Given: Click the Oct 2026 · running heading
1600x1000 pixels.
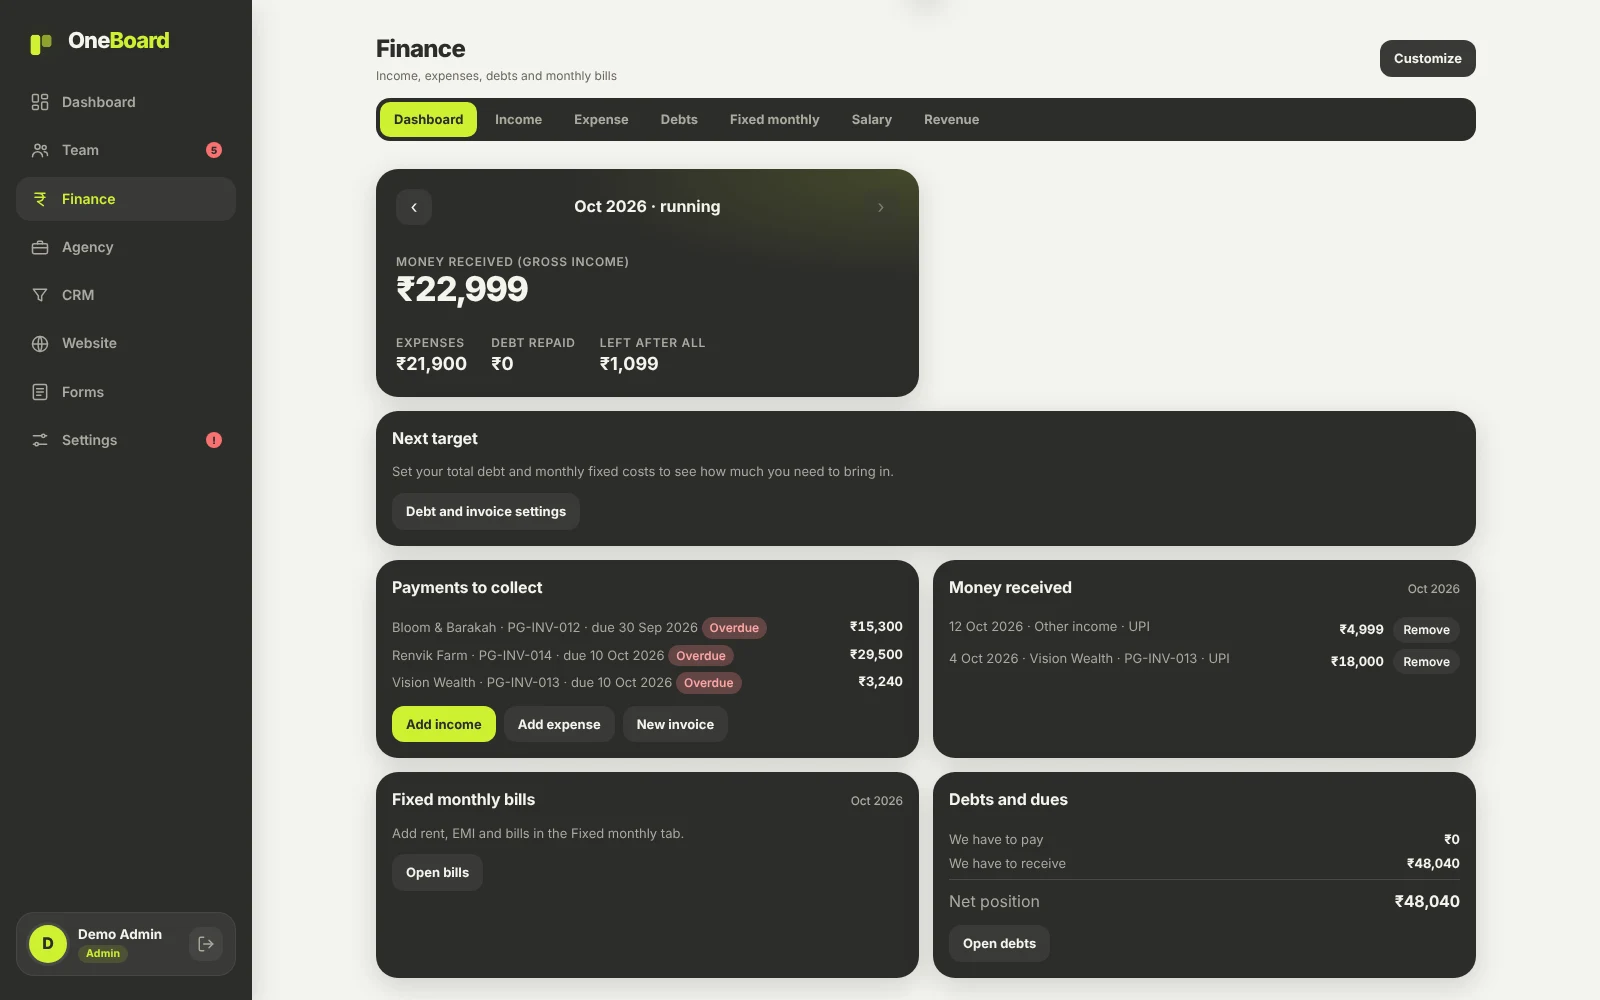Looking at the screenshot, I should 647,206.
